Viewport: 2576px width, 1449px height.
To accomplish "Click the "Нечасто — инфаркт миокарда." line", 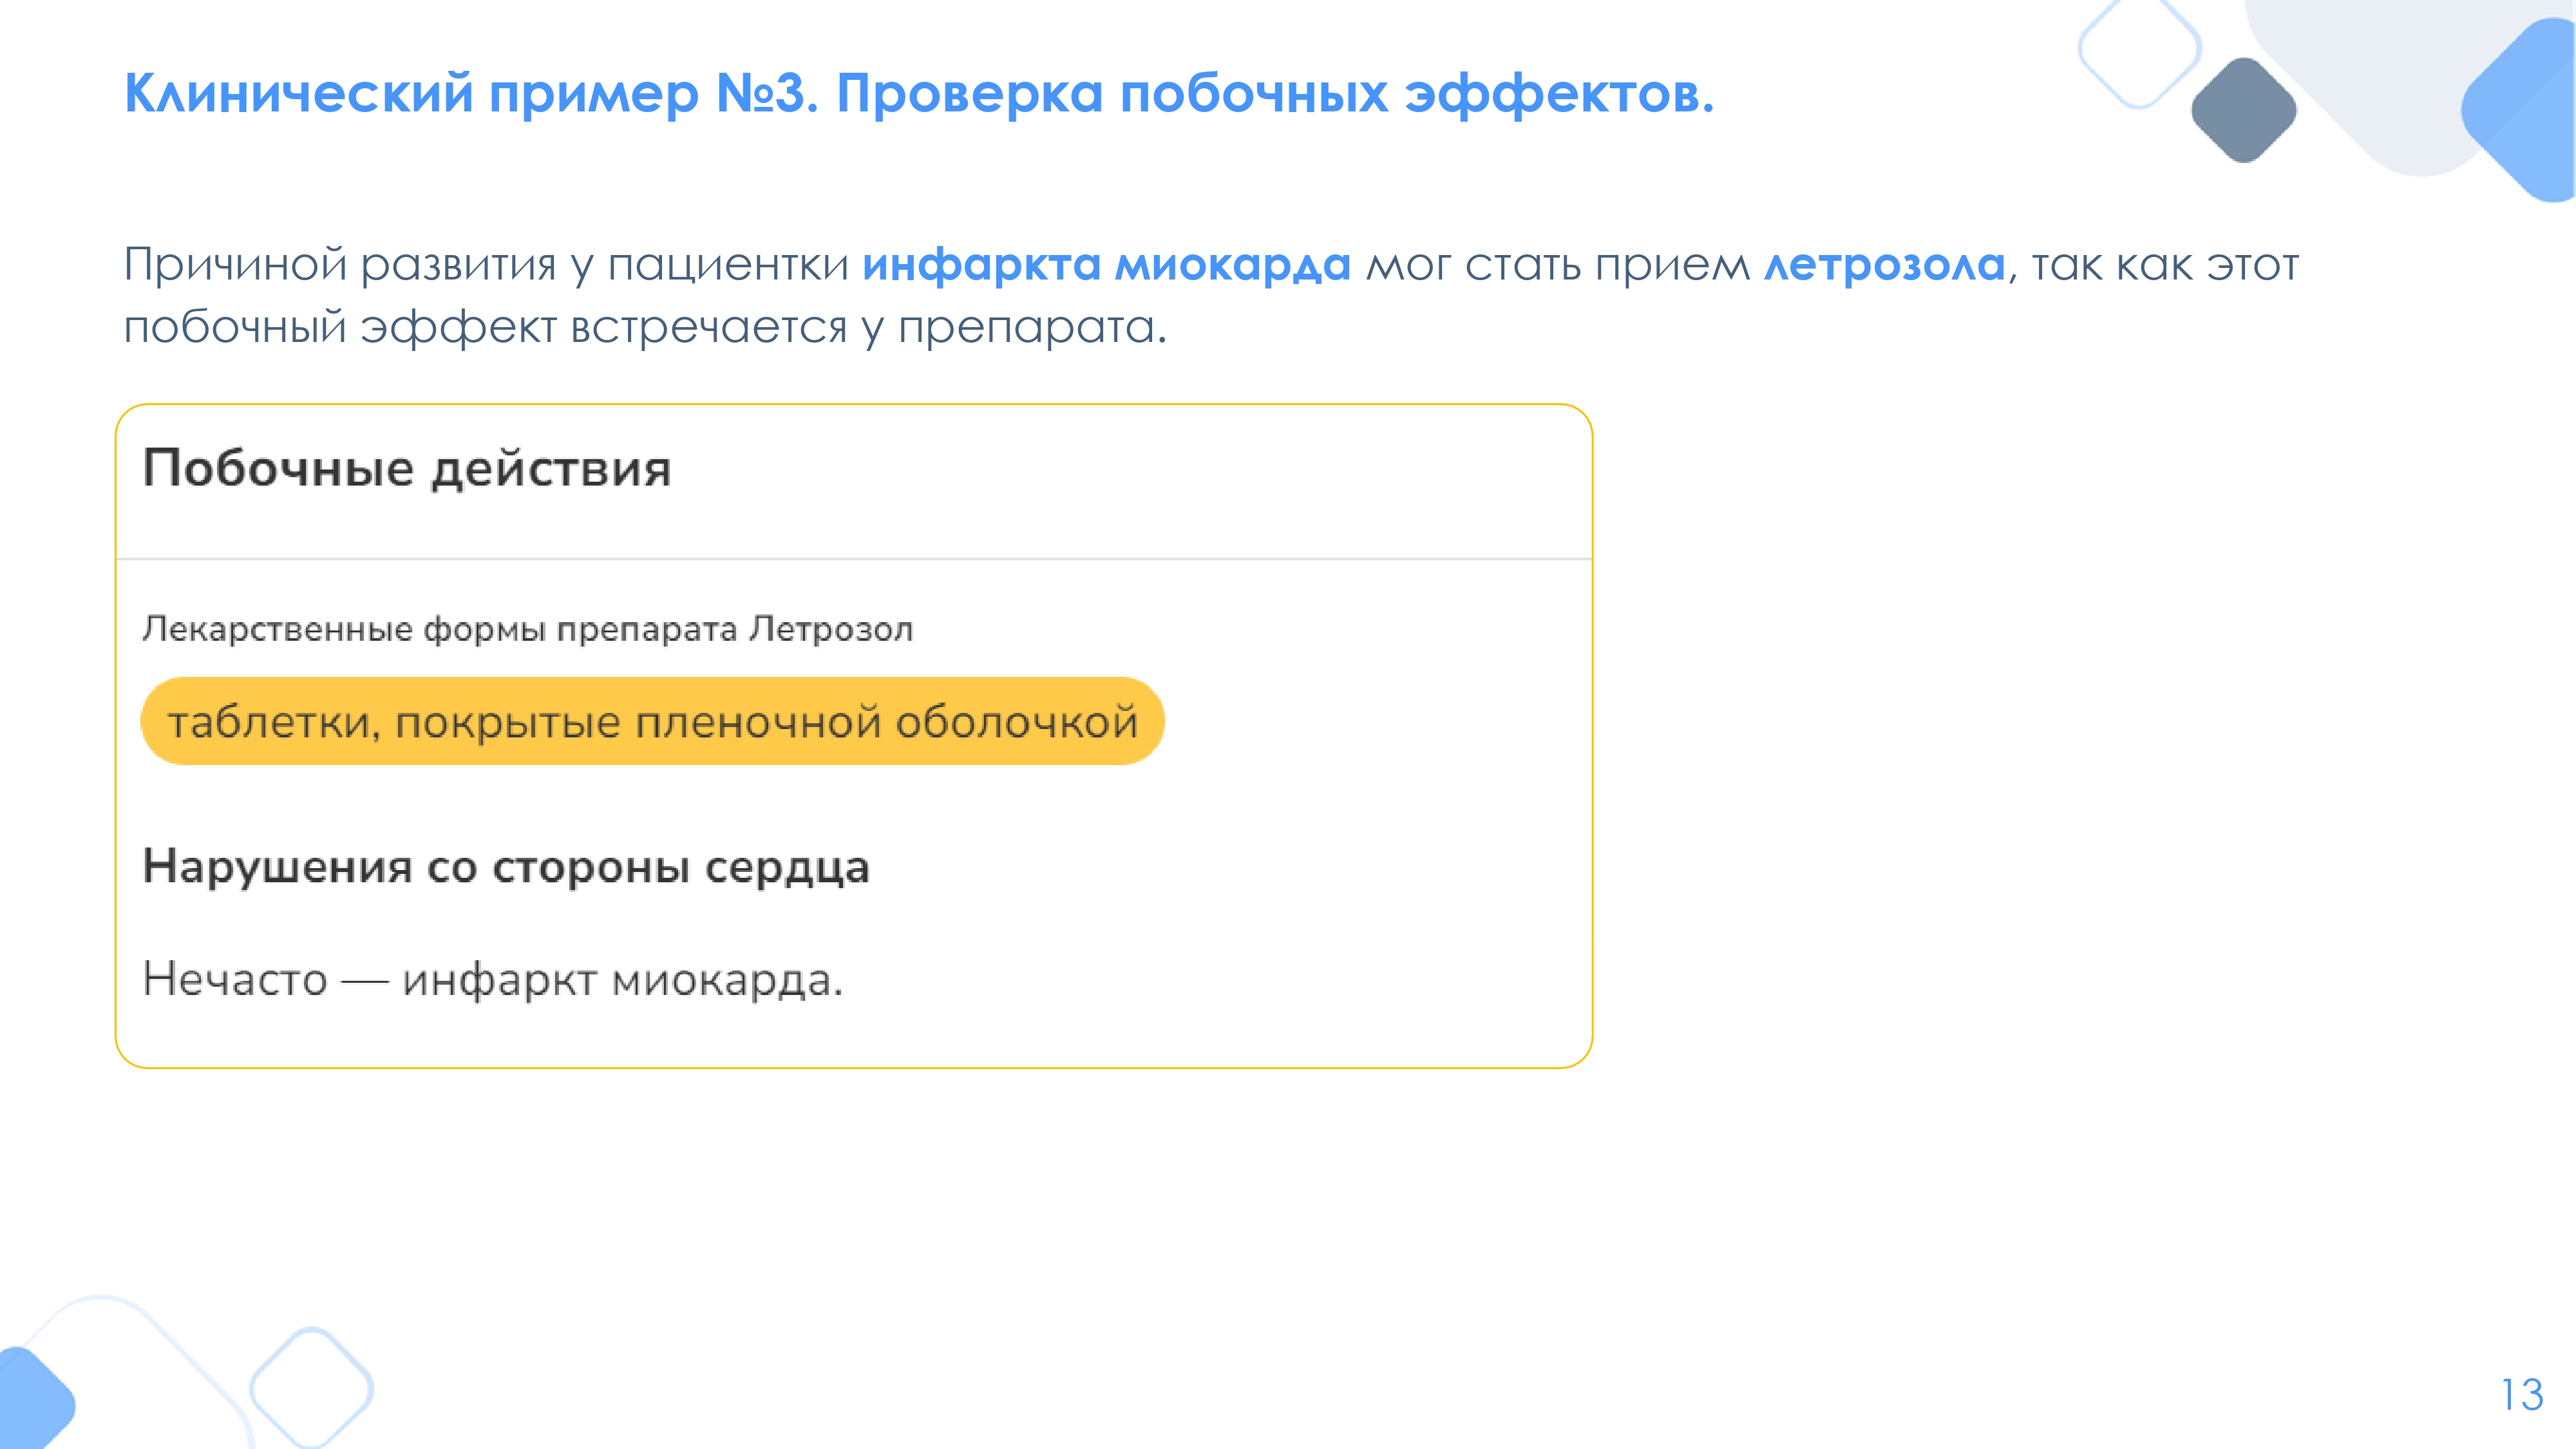I will 492,979.
